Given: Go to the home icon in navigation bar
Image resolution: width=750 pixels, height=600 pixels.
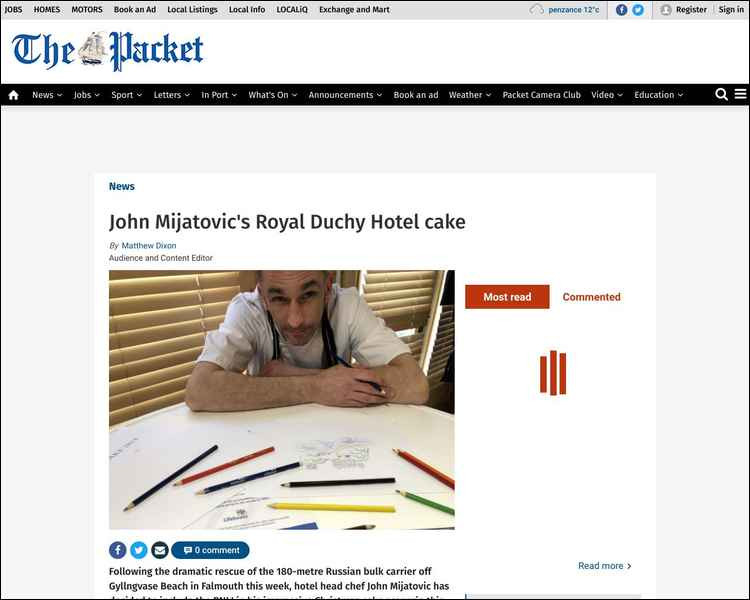Looking at the screenshot, I should coord(13,95).
